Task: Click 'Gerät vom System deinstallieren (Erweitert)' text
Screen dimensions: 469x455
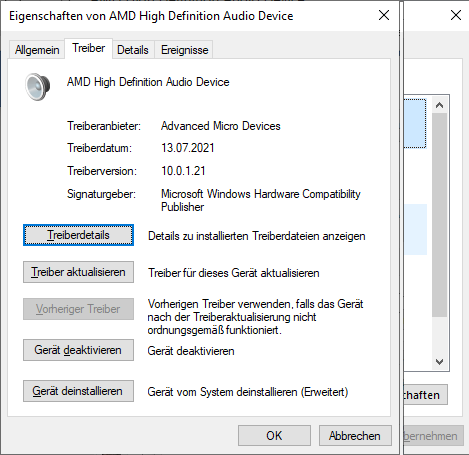Action: click(248, 392)
